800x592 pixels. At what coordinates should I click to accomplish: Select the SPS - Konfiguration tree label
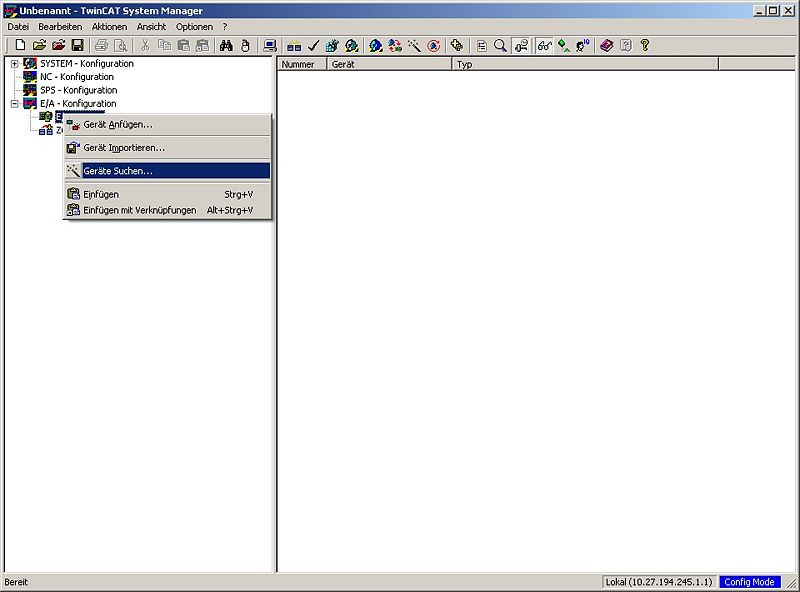click(x=79, y=90)
